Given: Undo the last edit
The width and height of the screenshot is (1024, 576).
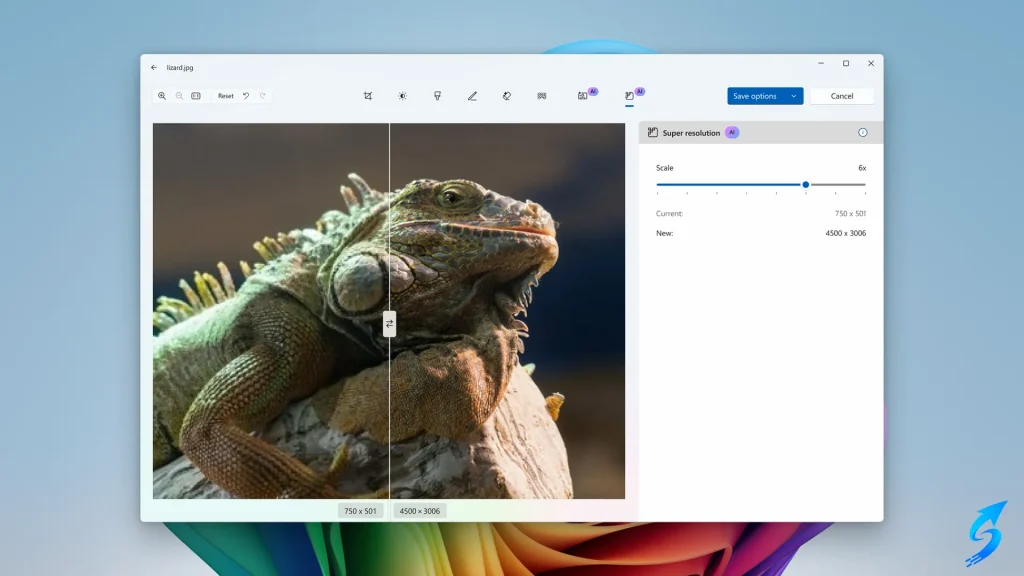Looking at the screenshot, I should coord(246,96).
